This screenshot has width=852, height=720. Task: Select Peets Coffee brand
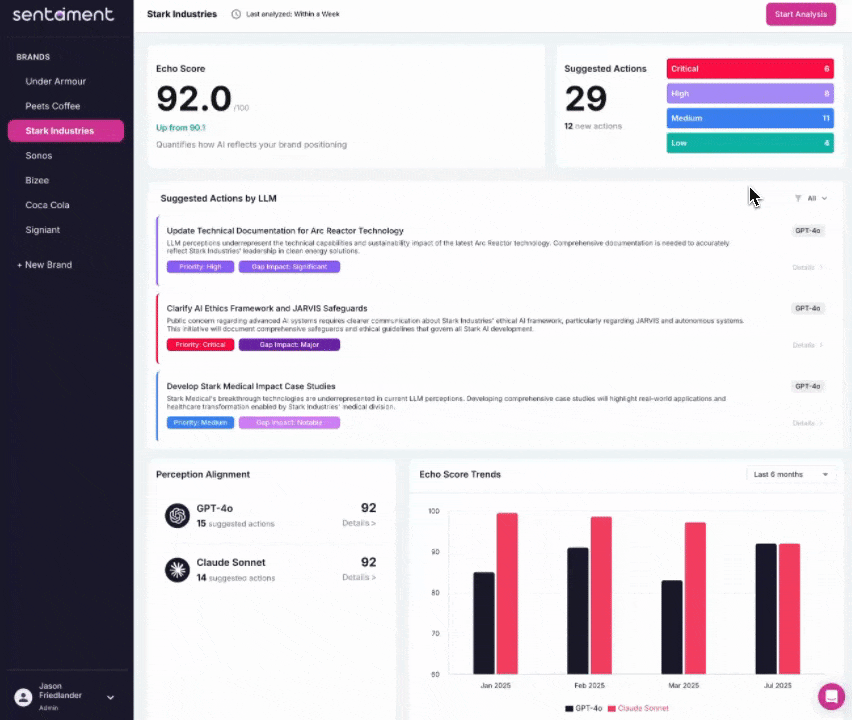(x=53, y=106)
